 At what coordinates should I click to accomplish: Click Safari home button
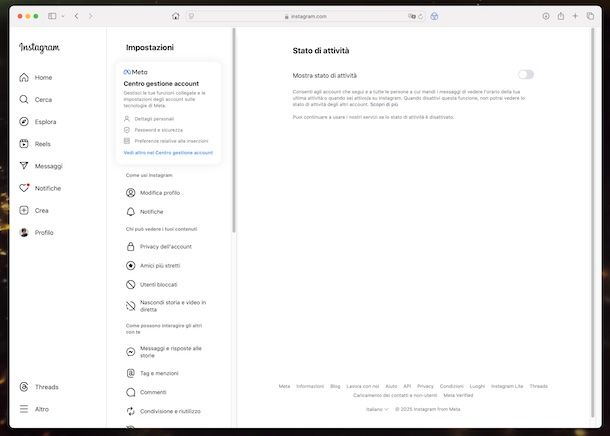coord(176,16)
